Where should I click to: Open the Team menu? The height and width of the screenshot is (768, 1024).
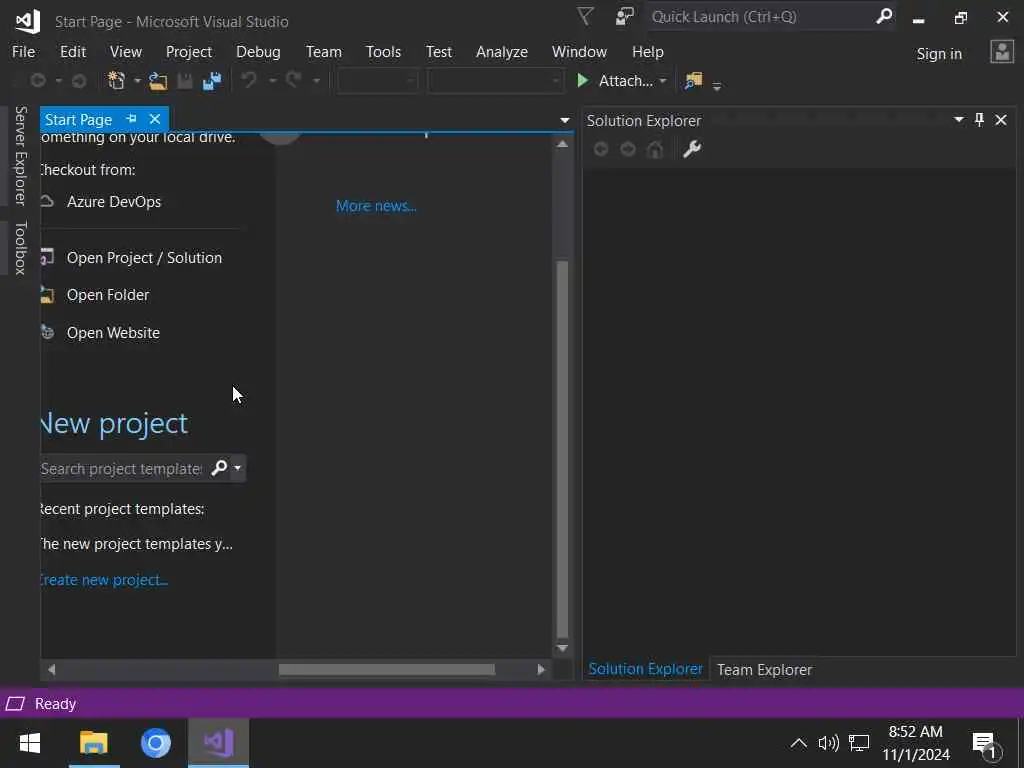coord(323,52)
